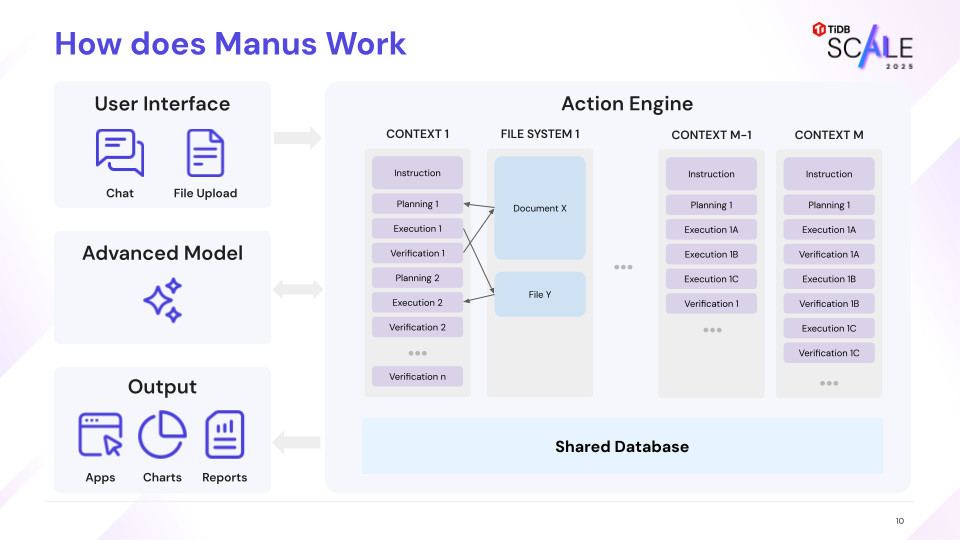Click the Advanced Model sparkle icon

pos(162,300)
